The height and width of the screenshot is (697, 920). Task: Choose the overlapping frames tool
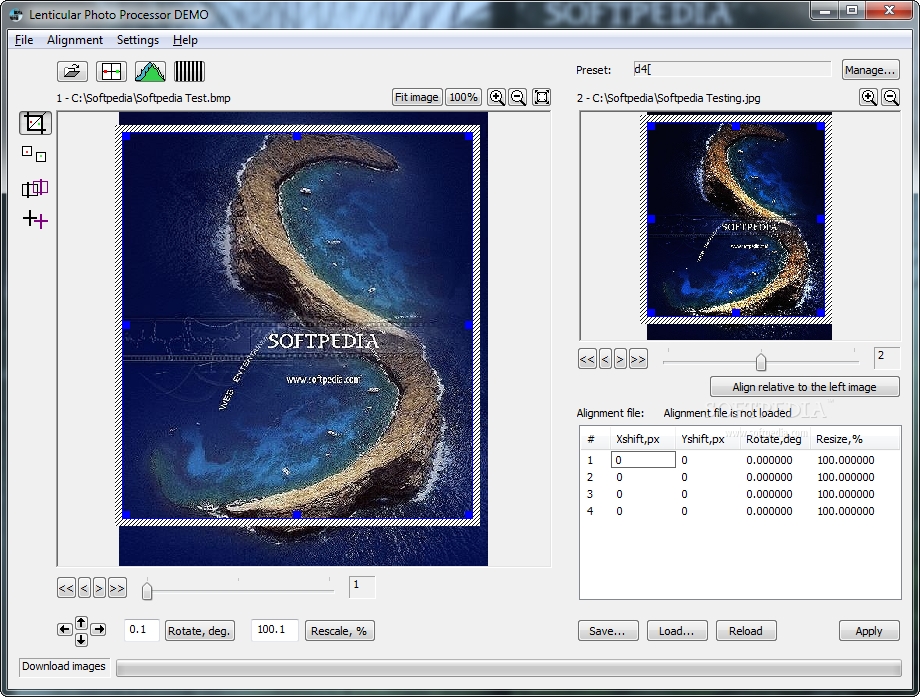click(x=35, y=188)
